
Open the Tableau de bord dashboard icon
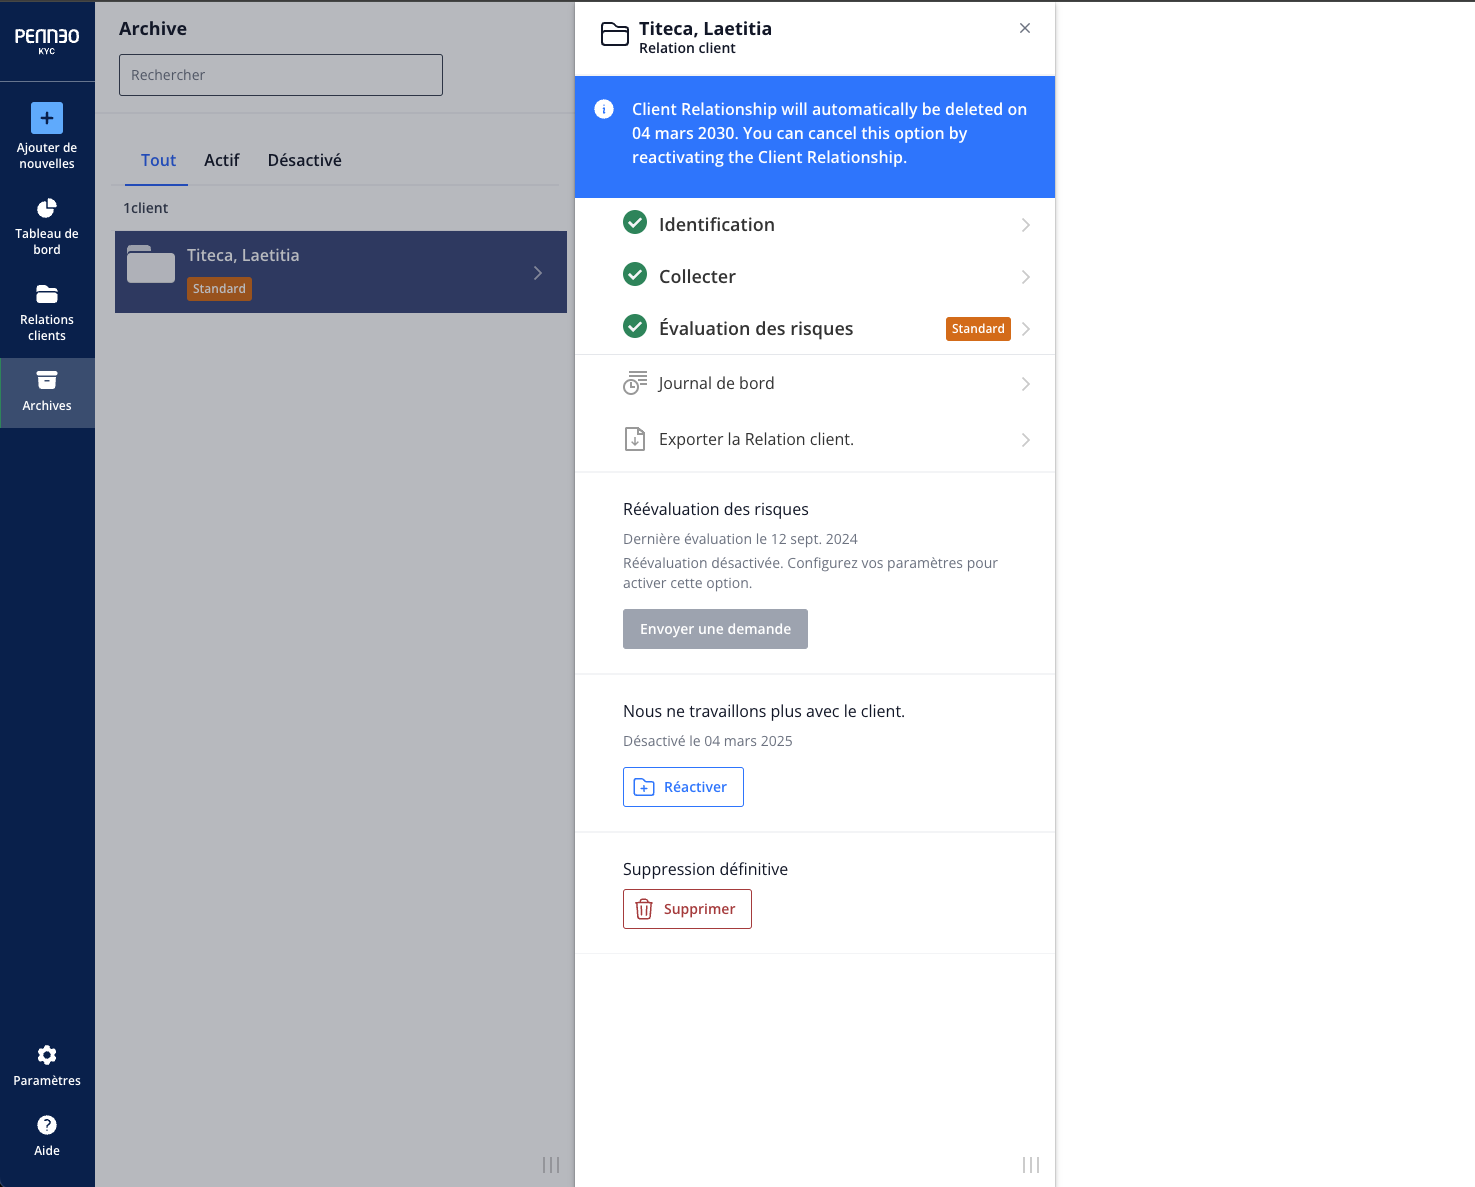click(x=47, y=208)
